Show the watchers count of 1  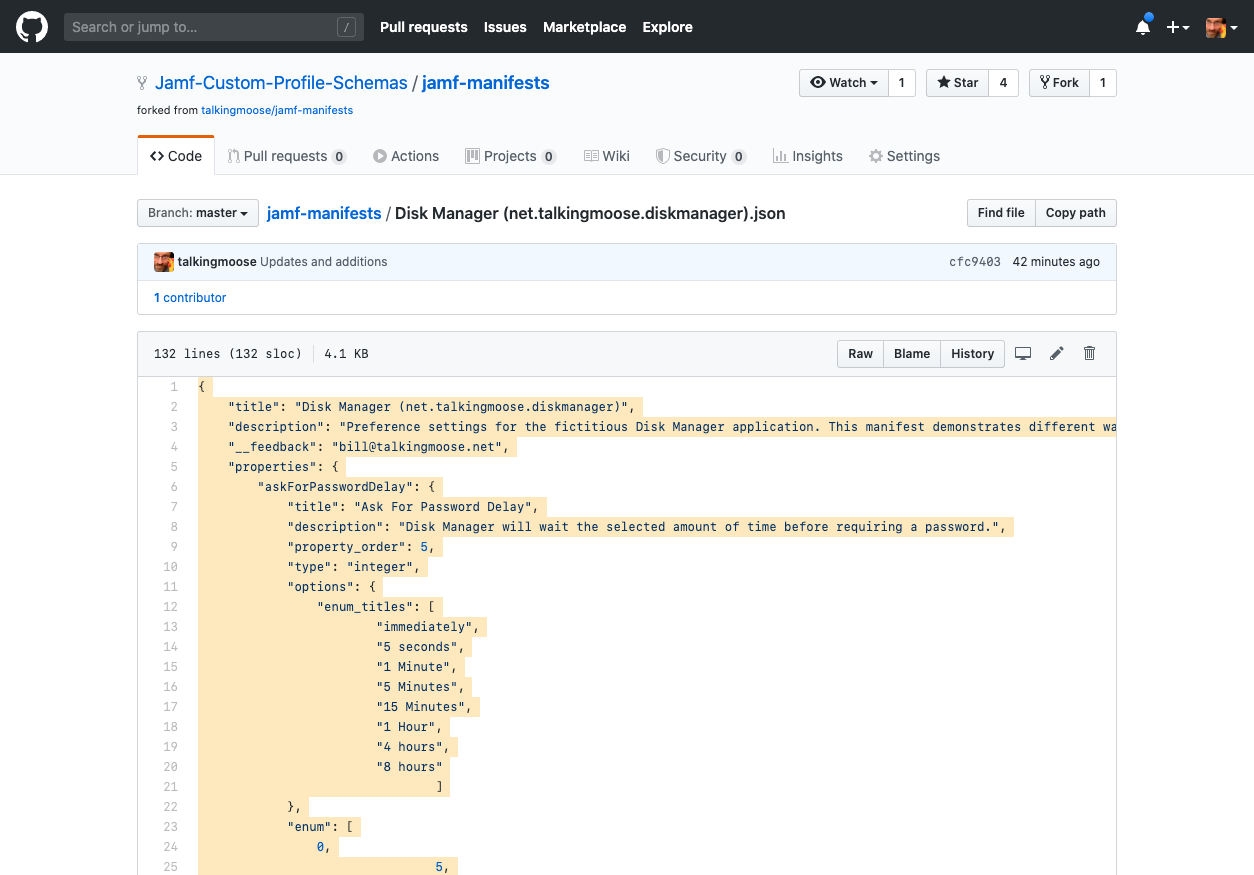coord(902,83)
